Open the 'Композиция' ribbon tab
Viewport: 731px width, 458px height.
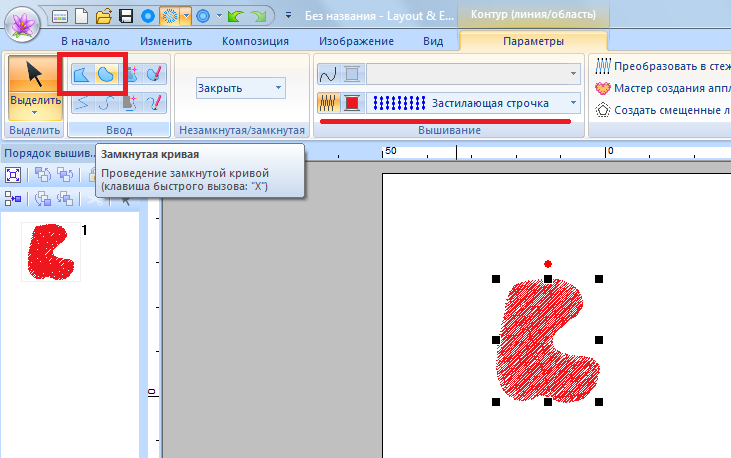click(256, 41)
